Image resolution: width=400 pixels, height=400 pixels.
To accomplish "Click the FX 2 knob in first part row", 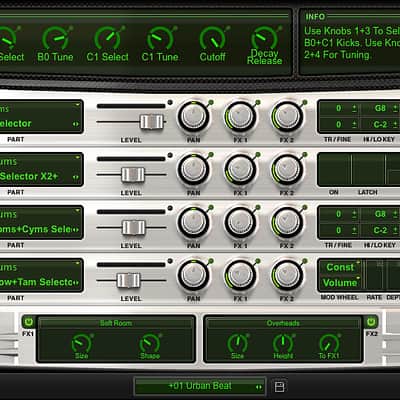I will click(x=287, y=118).
